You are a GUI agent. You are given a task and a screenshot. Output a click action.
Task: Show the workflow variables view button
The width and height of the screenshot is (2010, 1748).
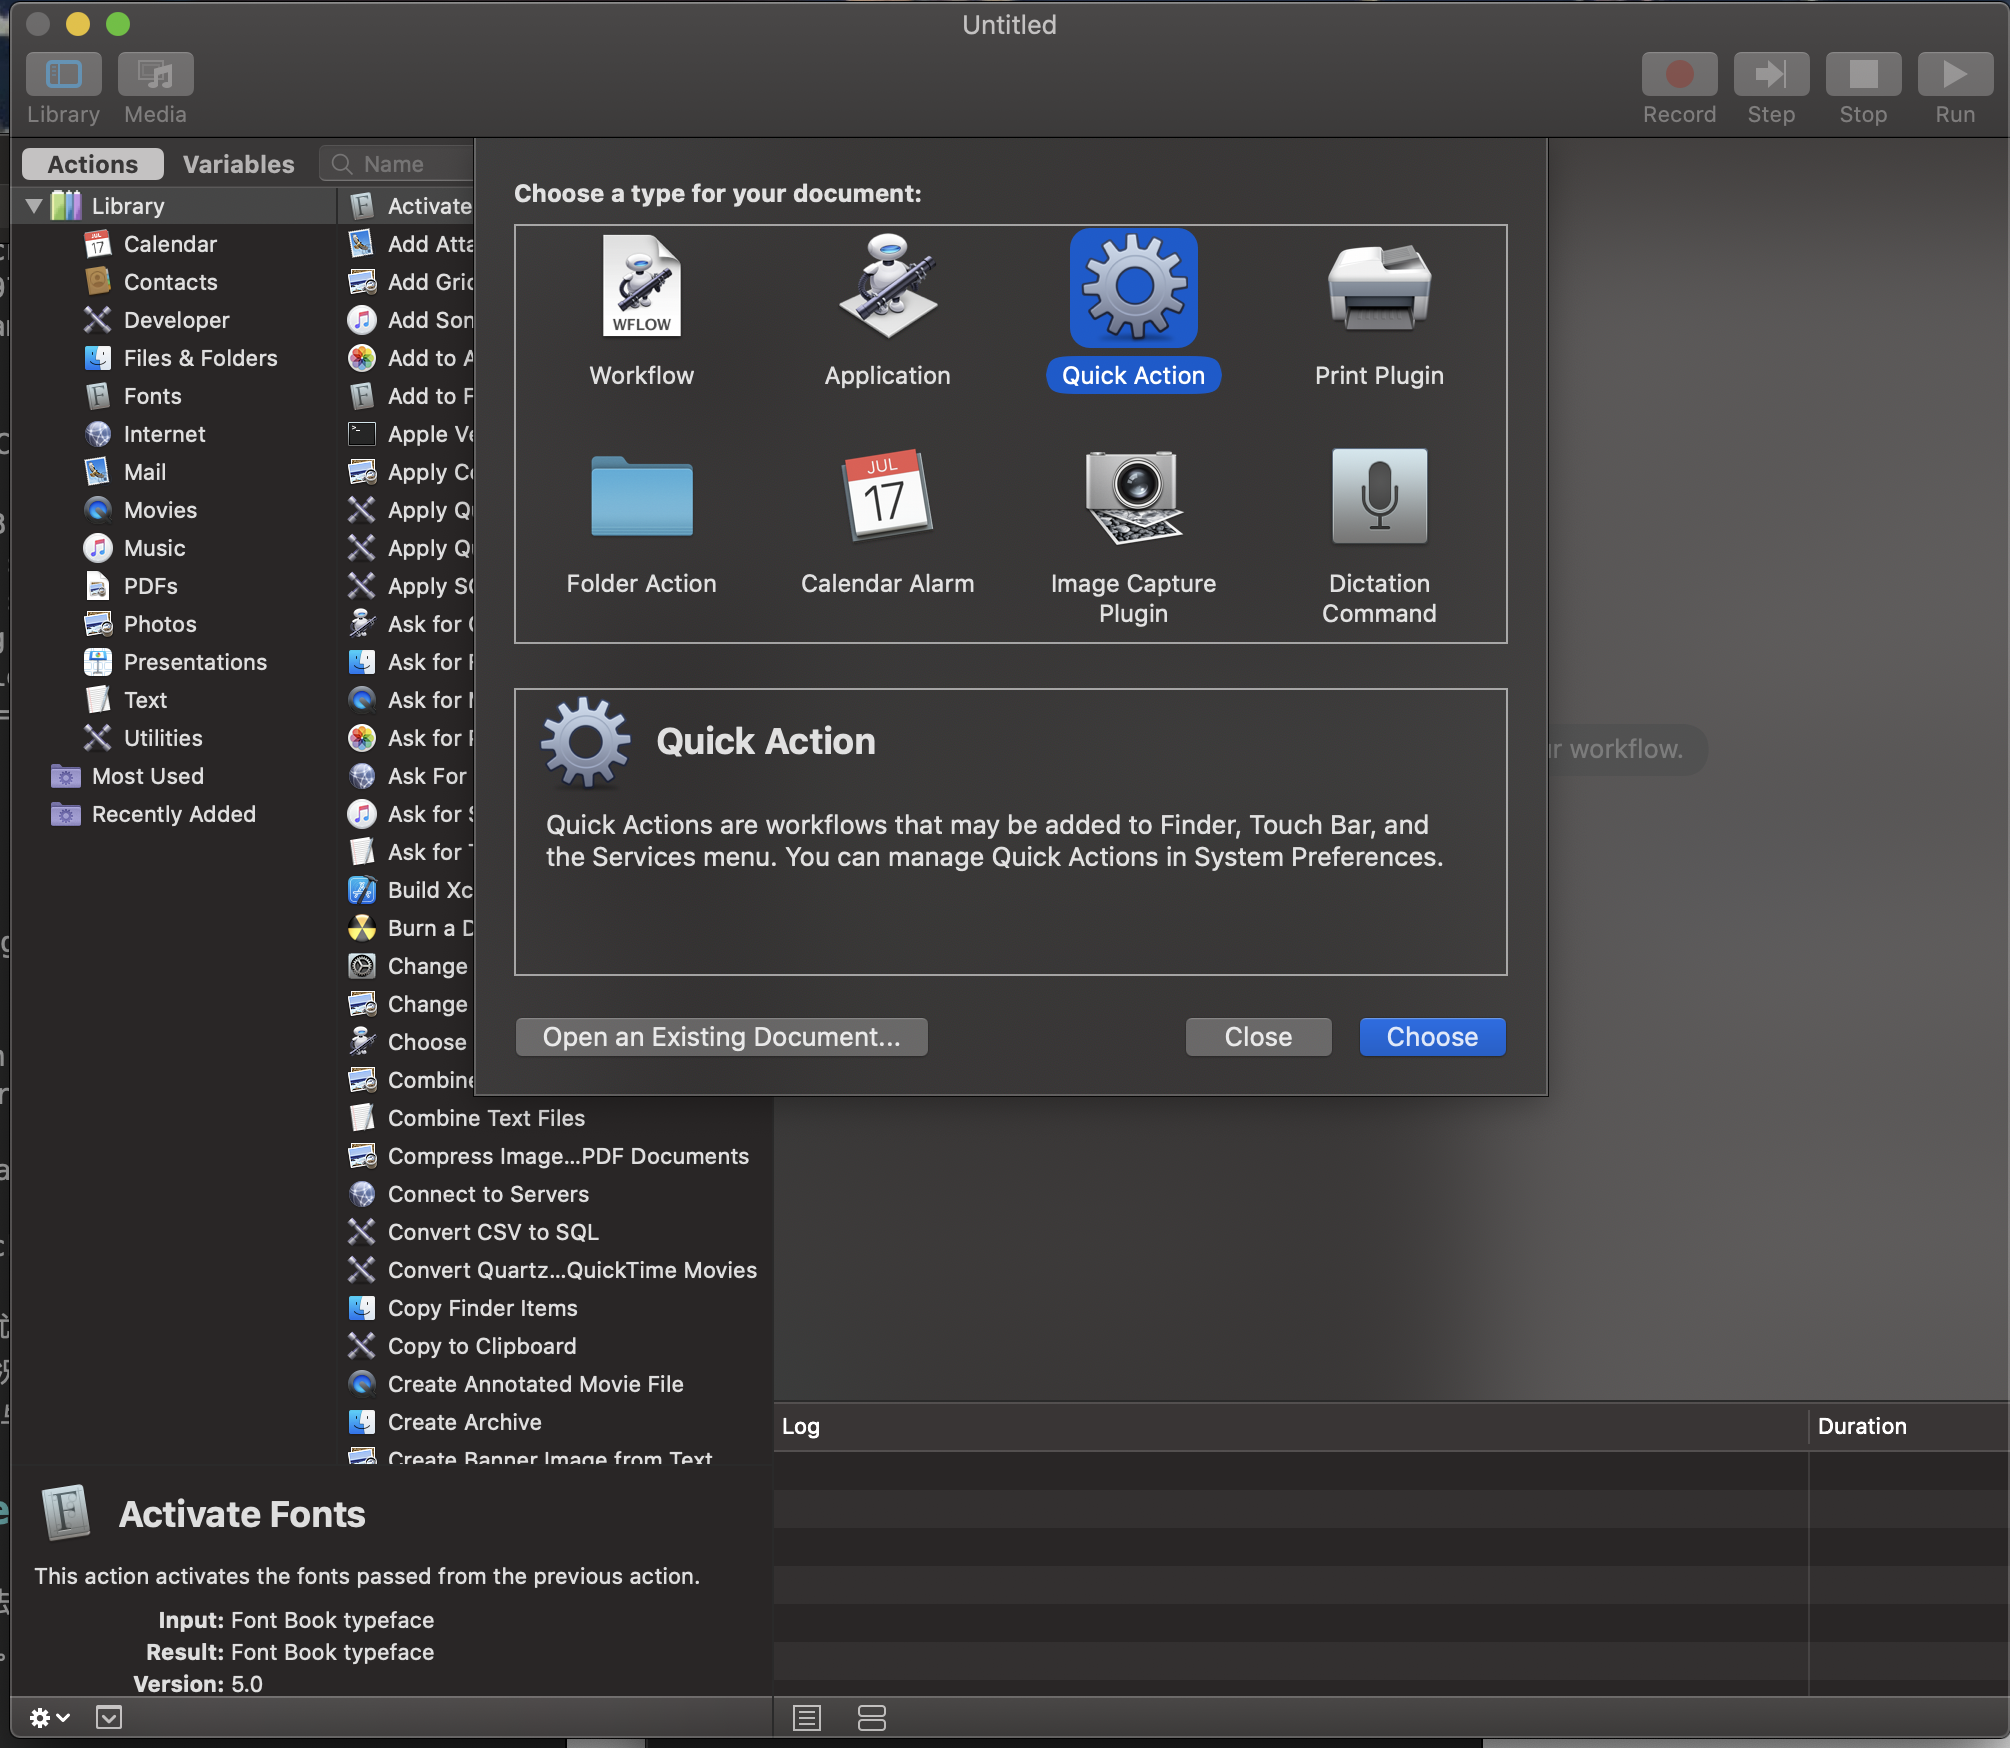(872, 1718)
